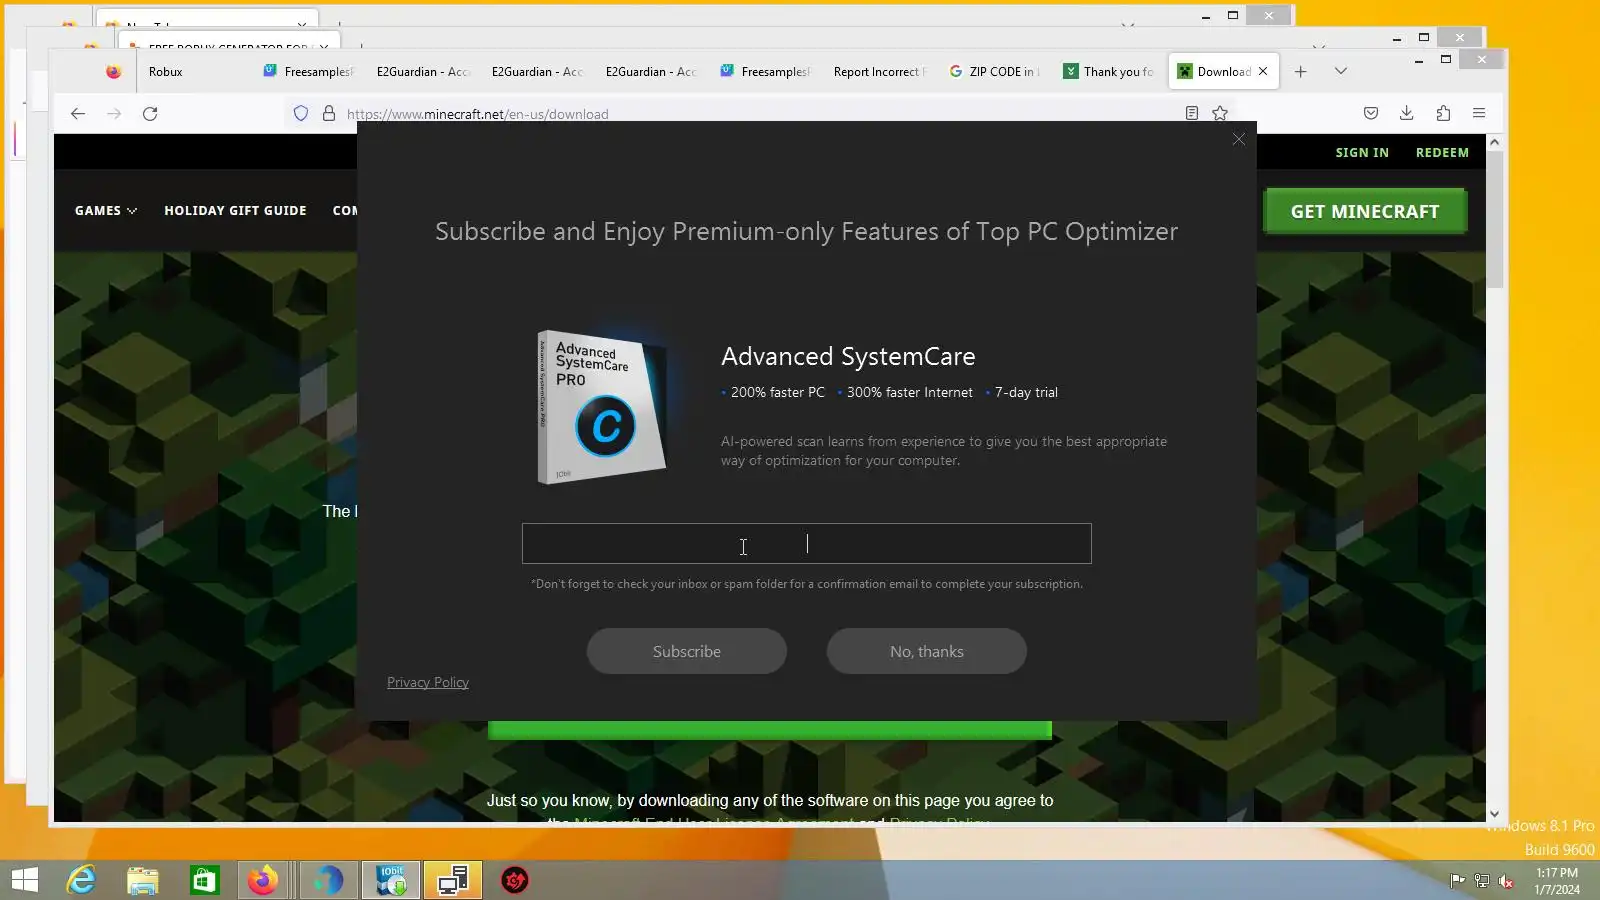Launch Internet Explorer from the taskbar
The image size is (1600, 900).
(81, 880)
